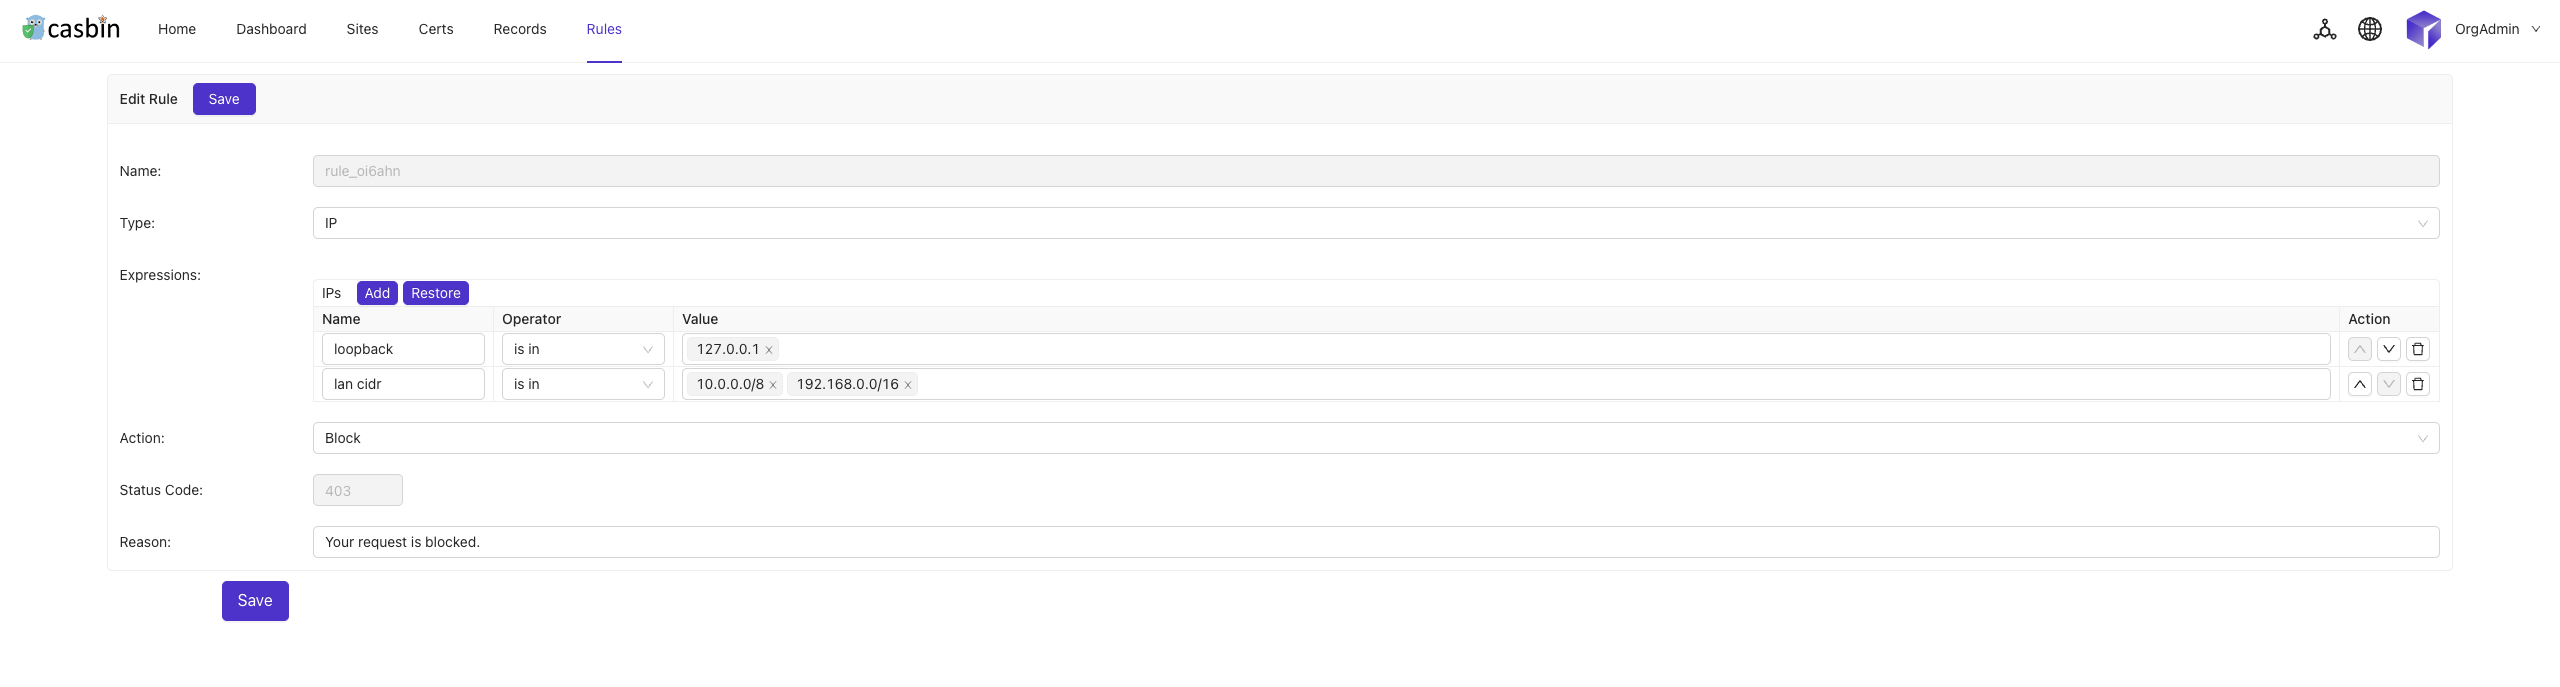Image resolution: width=2560 pixels, height=687 pixels.
Task: Click the bottom Save button
Action: [255, 601]
